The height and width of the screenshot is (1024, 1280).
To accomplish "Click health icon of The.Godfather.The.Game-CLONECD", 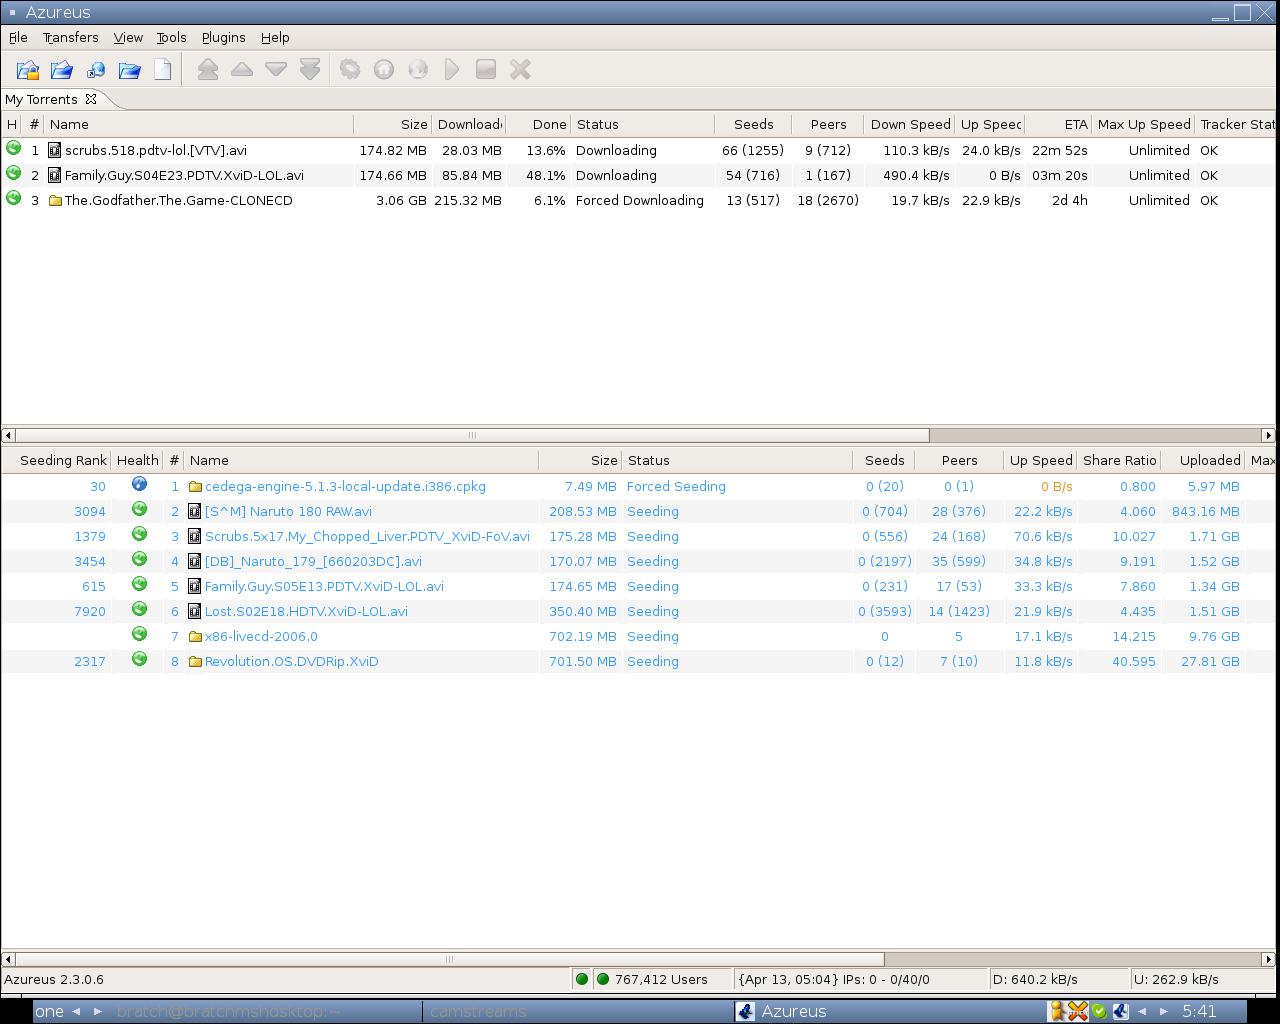I will tap(13, 198).
